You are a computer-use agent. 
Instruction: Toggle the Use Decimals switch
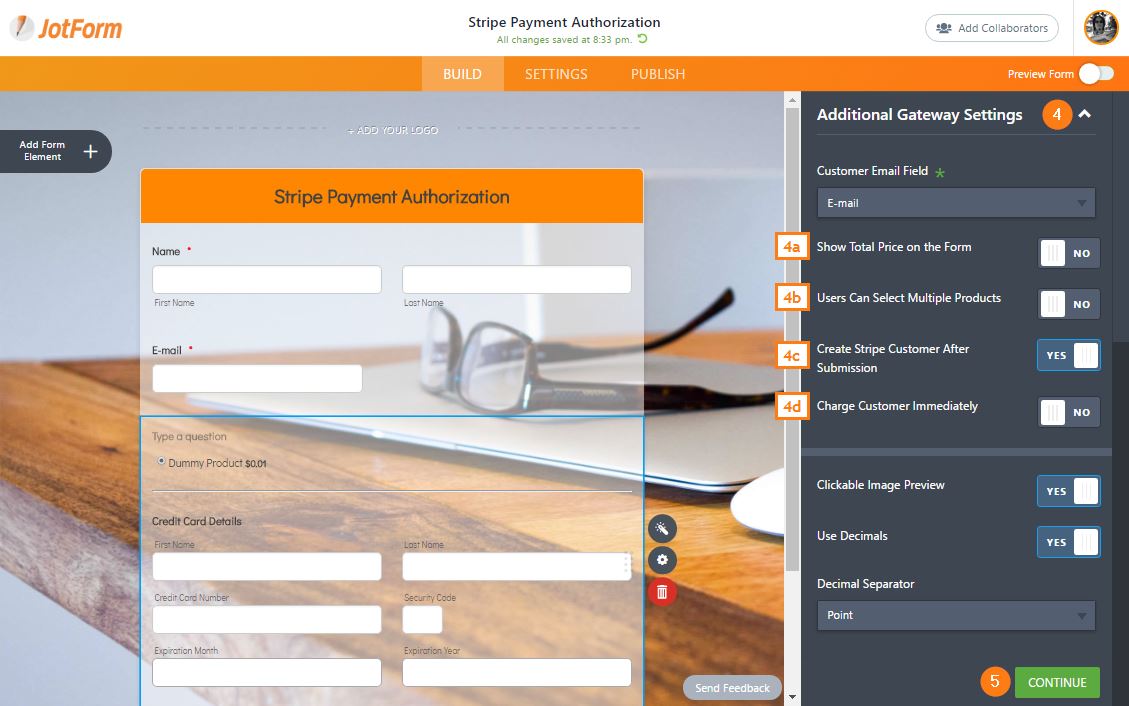1069,543
